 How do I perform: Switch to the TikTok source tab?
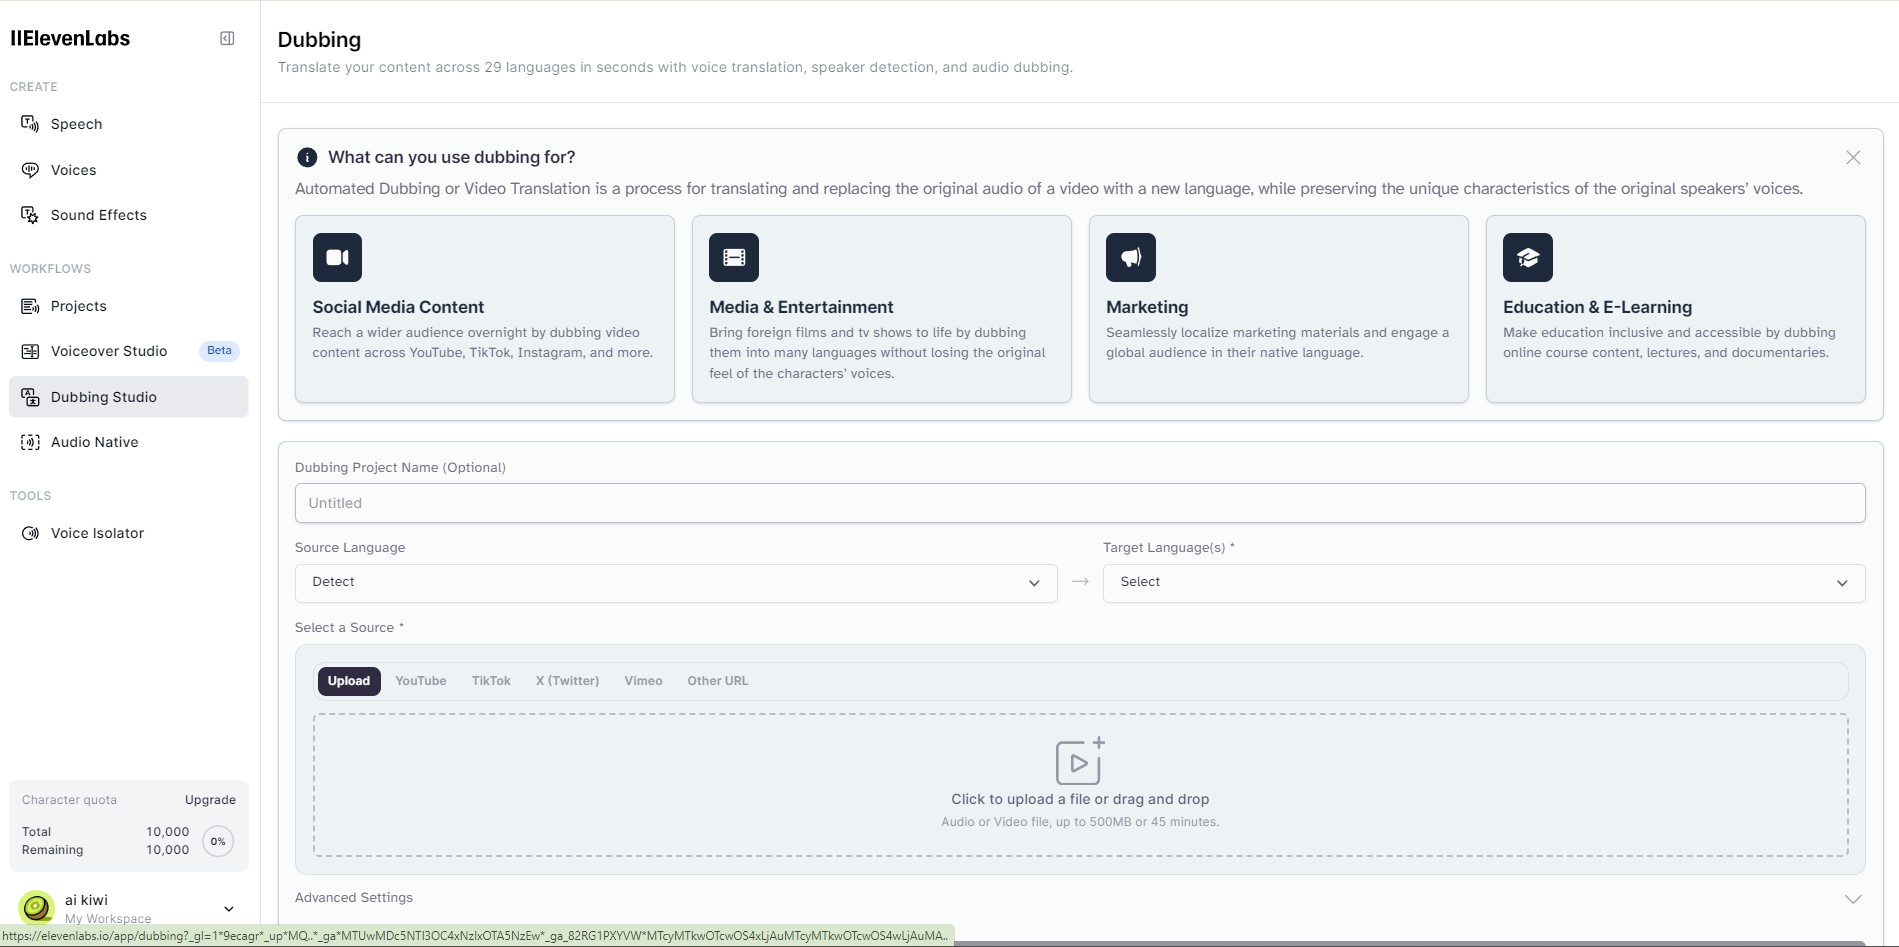[491, 681]
